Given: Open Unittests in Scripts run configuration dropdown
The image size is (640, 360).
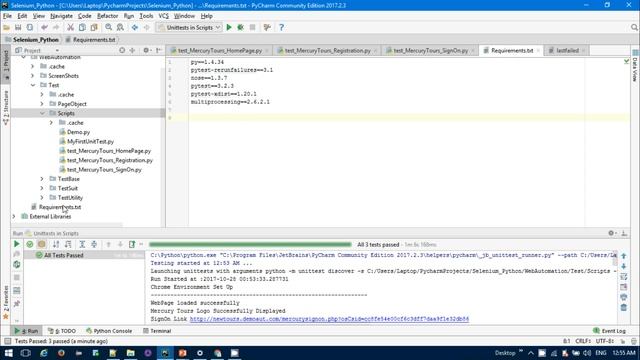Looking at the screenshot, I should (189, 27).
